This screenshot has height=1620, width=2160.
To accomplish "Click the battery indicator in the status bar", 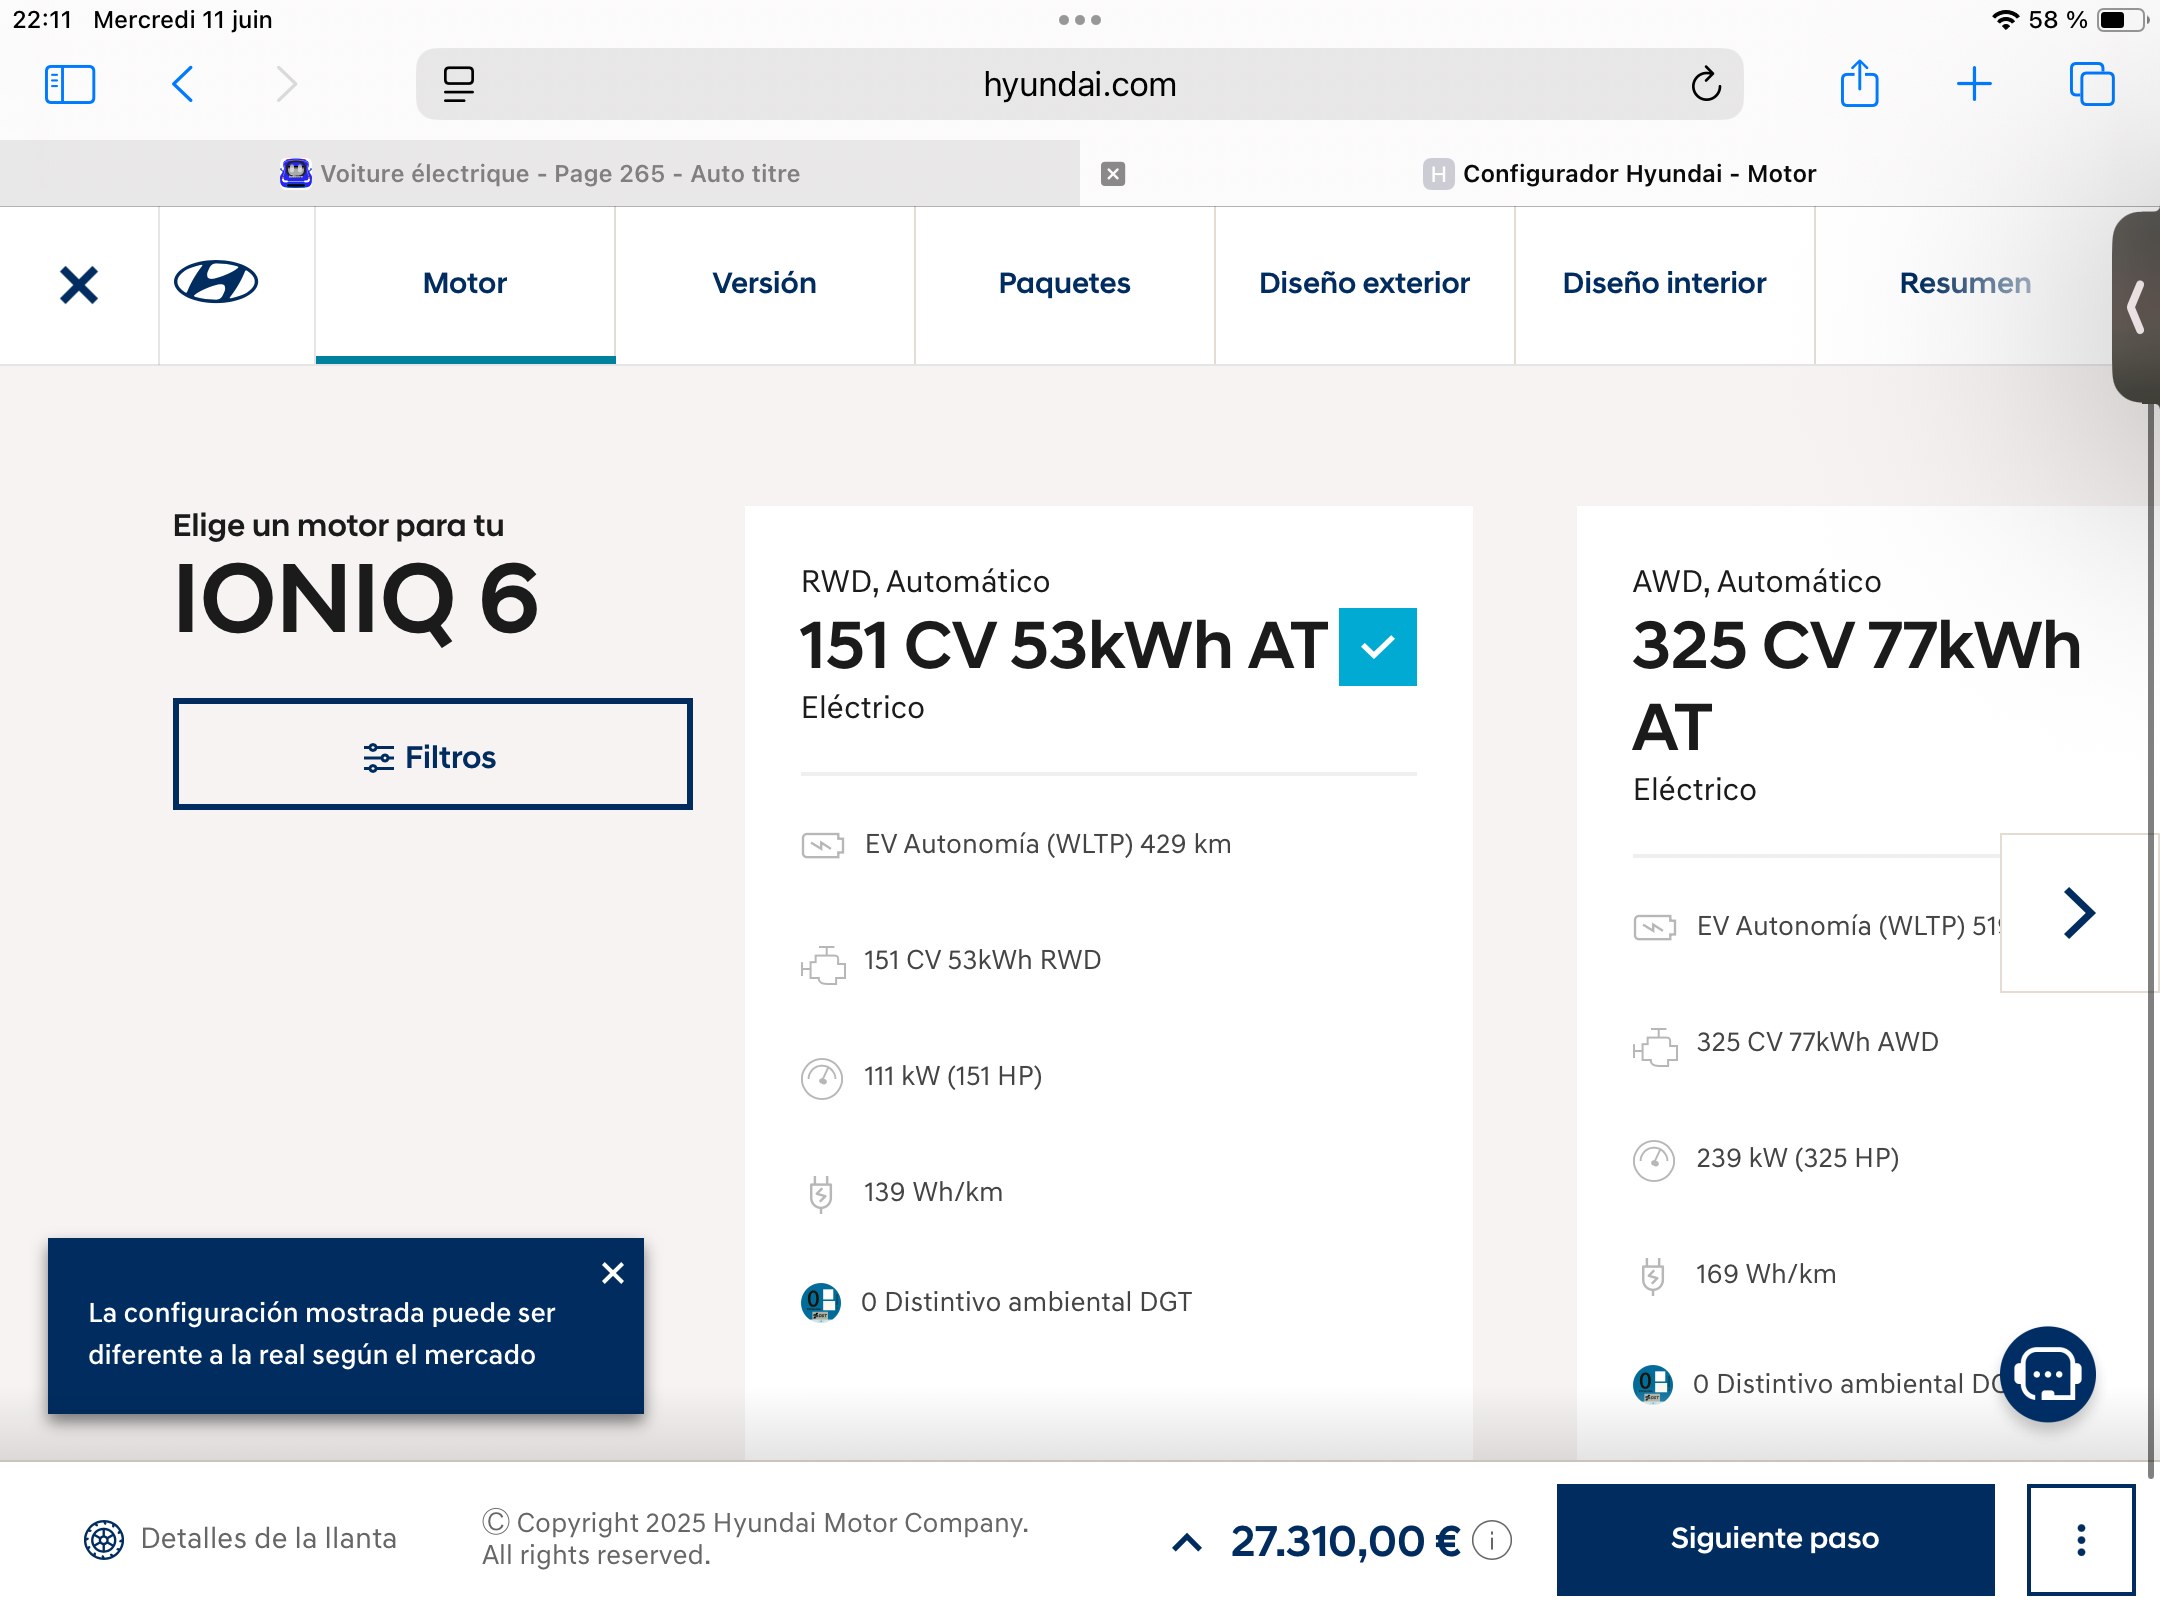I will (2120, 19).
